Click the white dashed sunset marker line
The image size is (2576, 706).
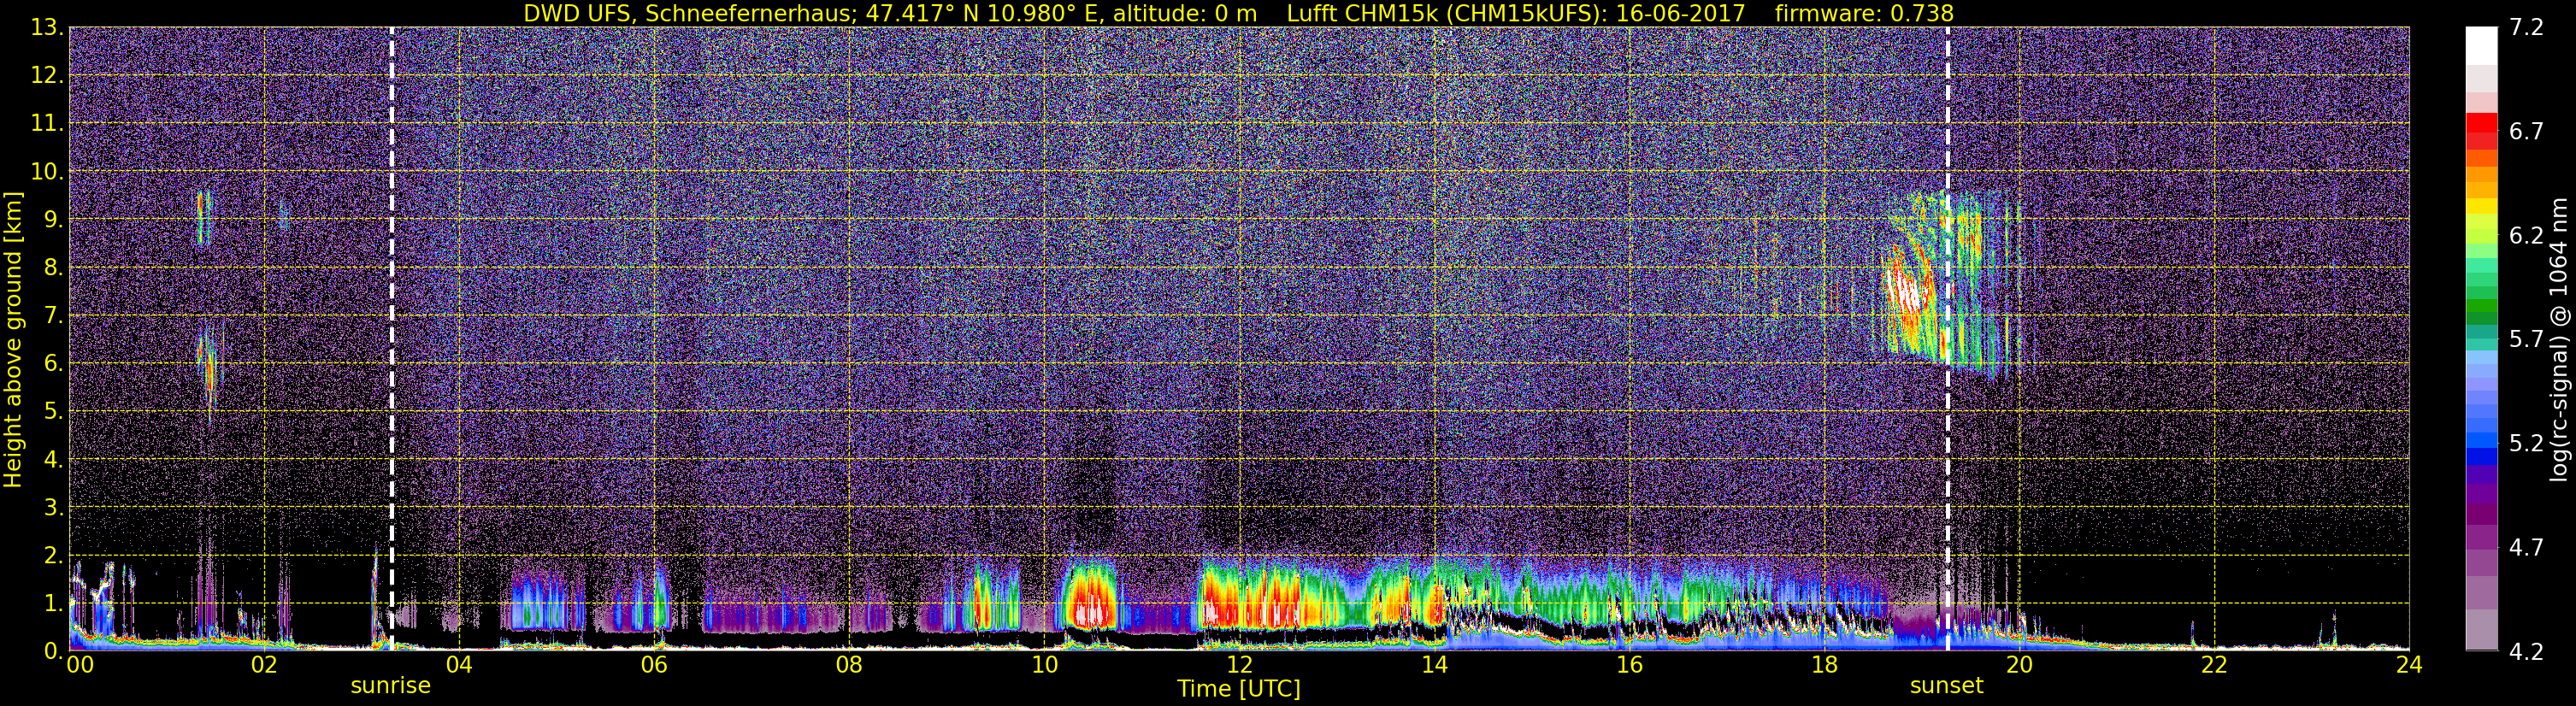1947,338
